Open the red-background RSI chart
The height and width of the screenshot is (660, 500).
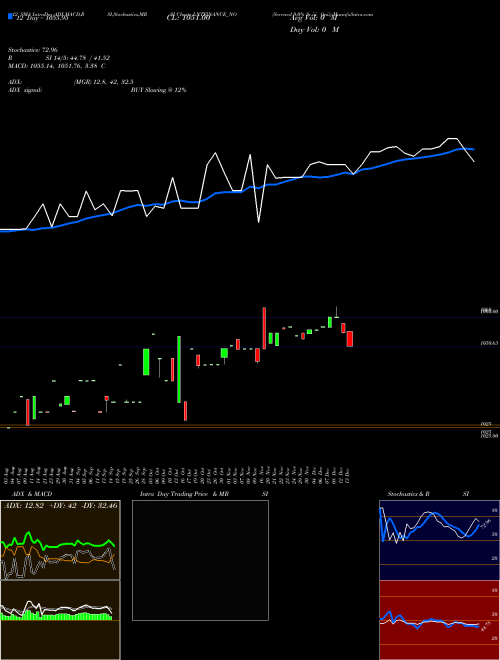(439, 620)
